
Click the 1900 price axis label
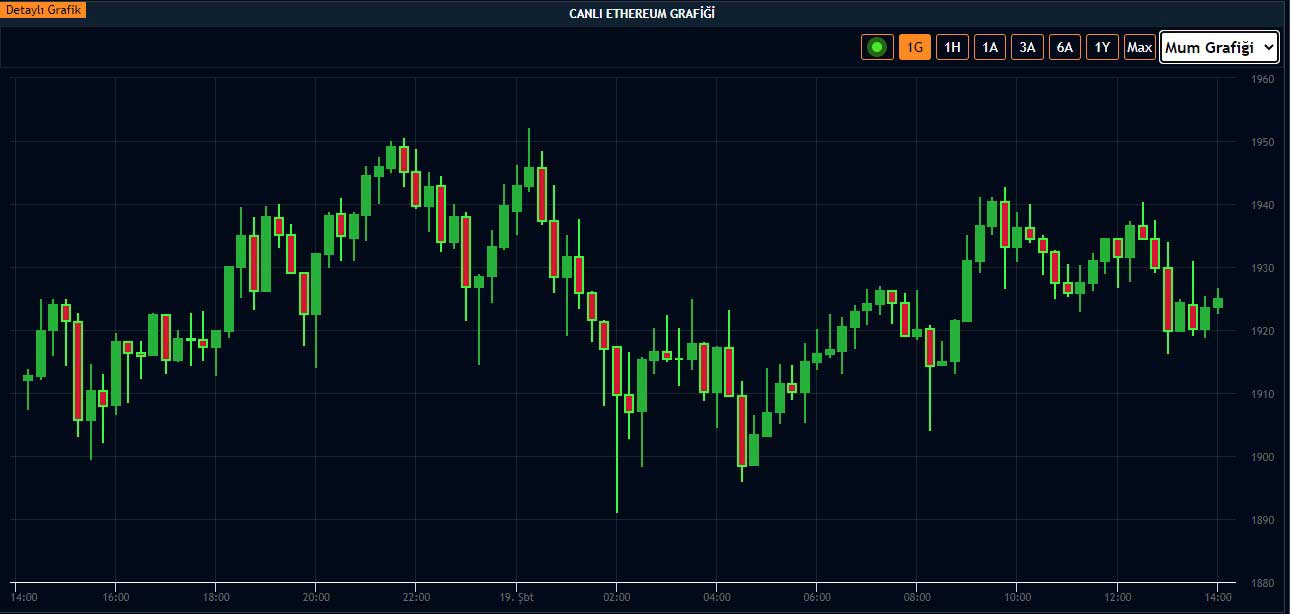(x=1263, y=457)
